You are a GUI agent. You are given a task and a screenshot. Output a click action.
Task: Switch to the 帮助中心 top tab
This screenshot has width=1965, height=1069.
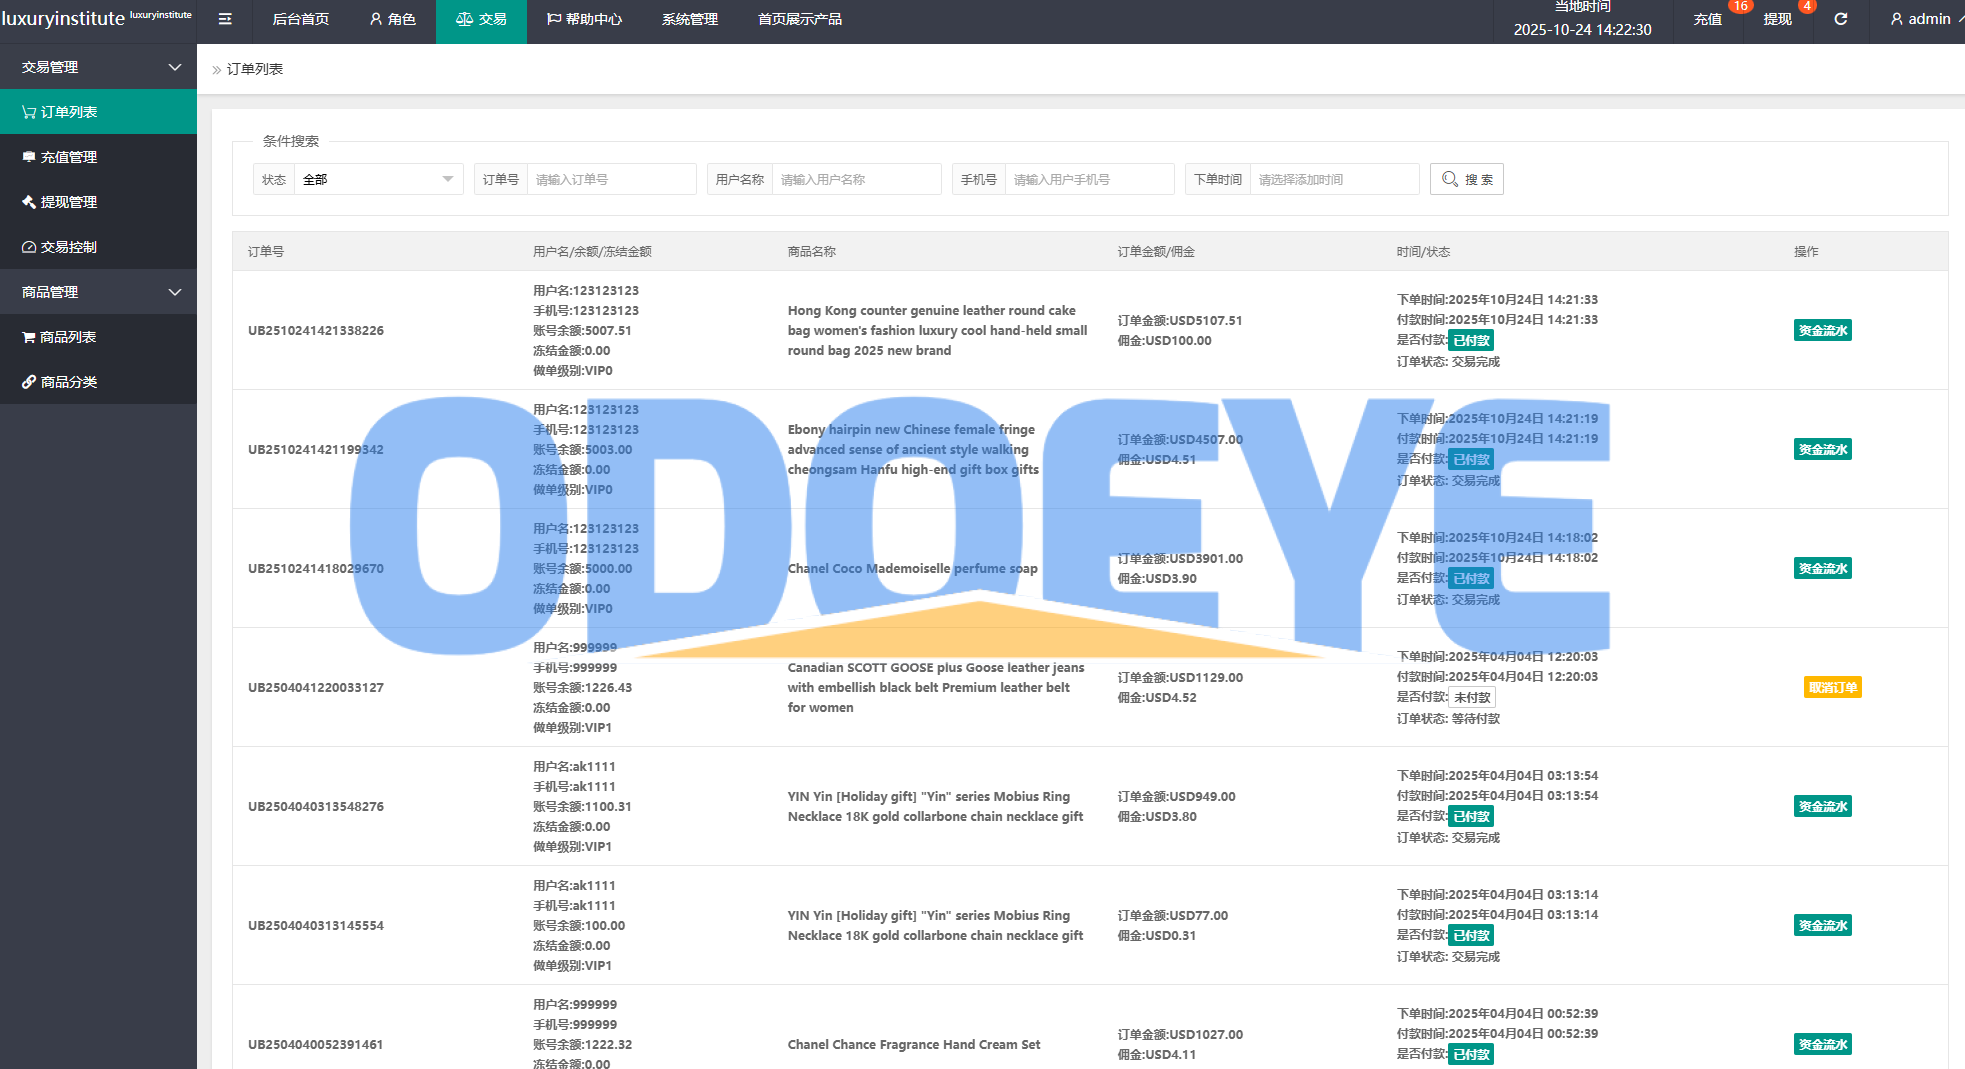point(584,19)
